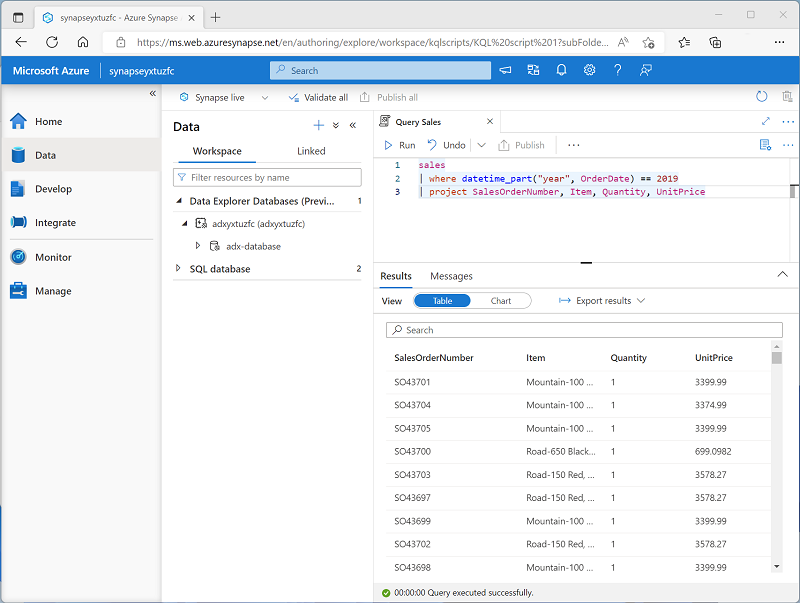The image size is (800, 603).
Task: Switch to the Workspace tab
Action: (x=217, y=151)
